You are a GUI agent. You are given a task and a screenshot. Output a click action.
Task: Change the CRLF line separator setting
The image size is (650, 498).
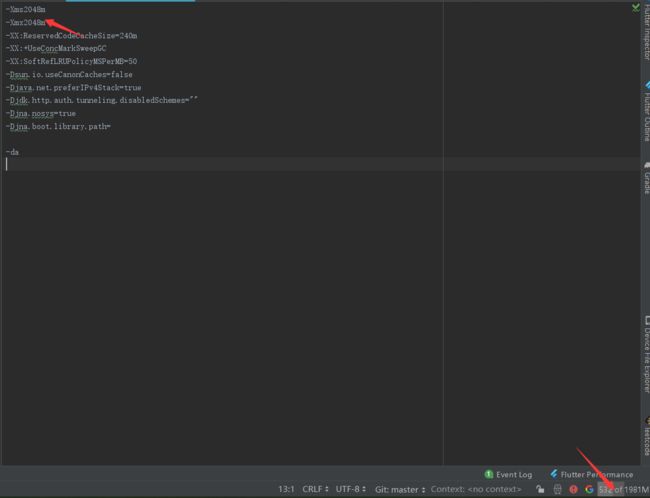click(315, 489)
